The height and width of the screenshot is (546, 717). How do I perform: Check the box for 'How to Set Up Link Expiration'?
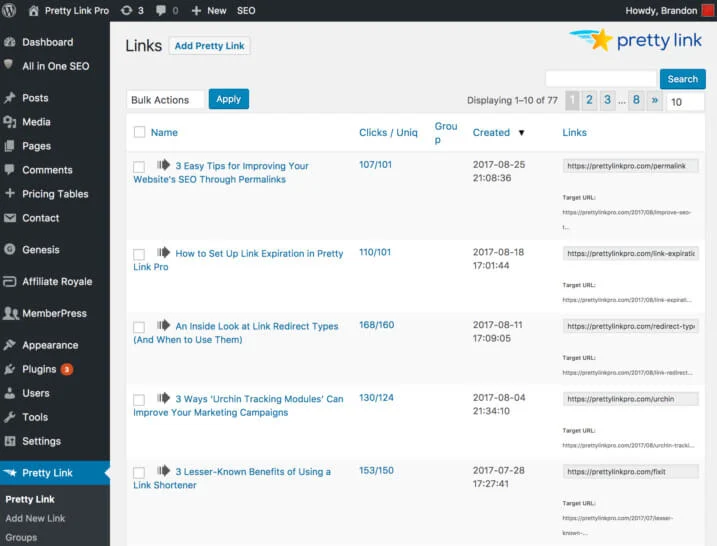coord(139,254)
